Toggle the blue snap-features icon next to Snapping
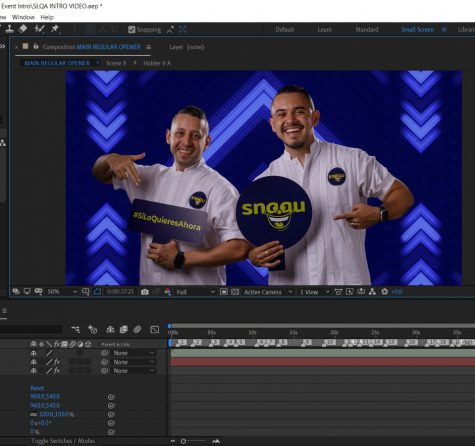This screenshot has height=446, width=475. pyautogui.click(x=183, y=29)
